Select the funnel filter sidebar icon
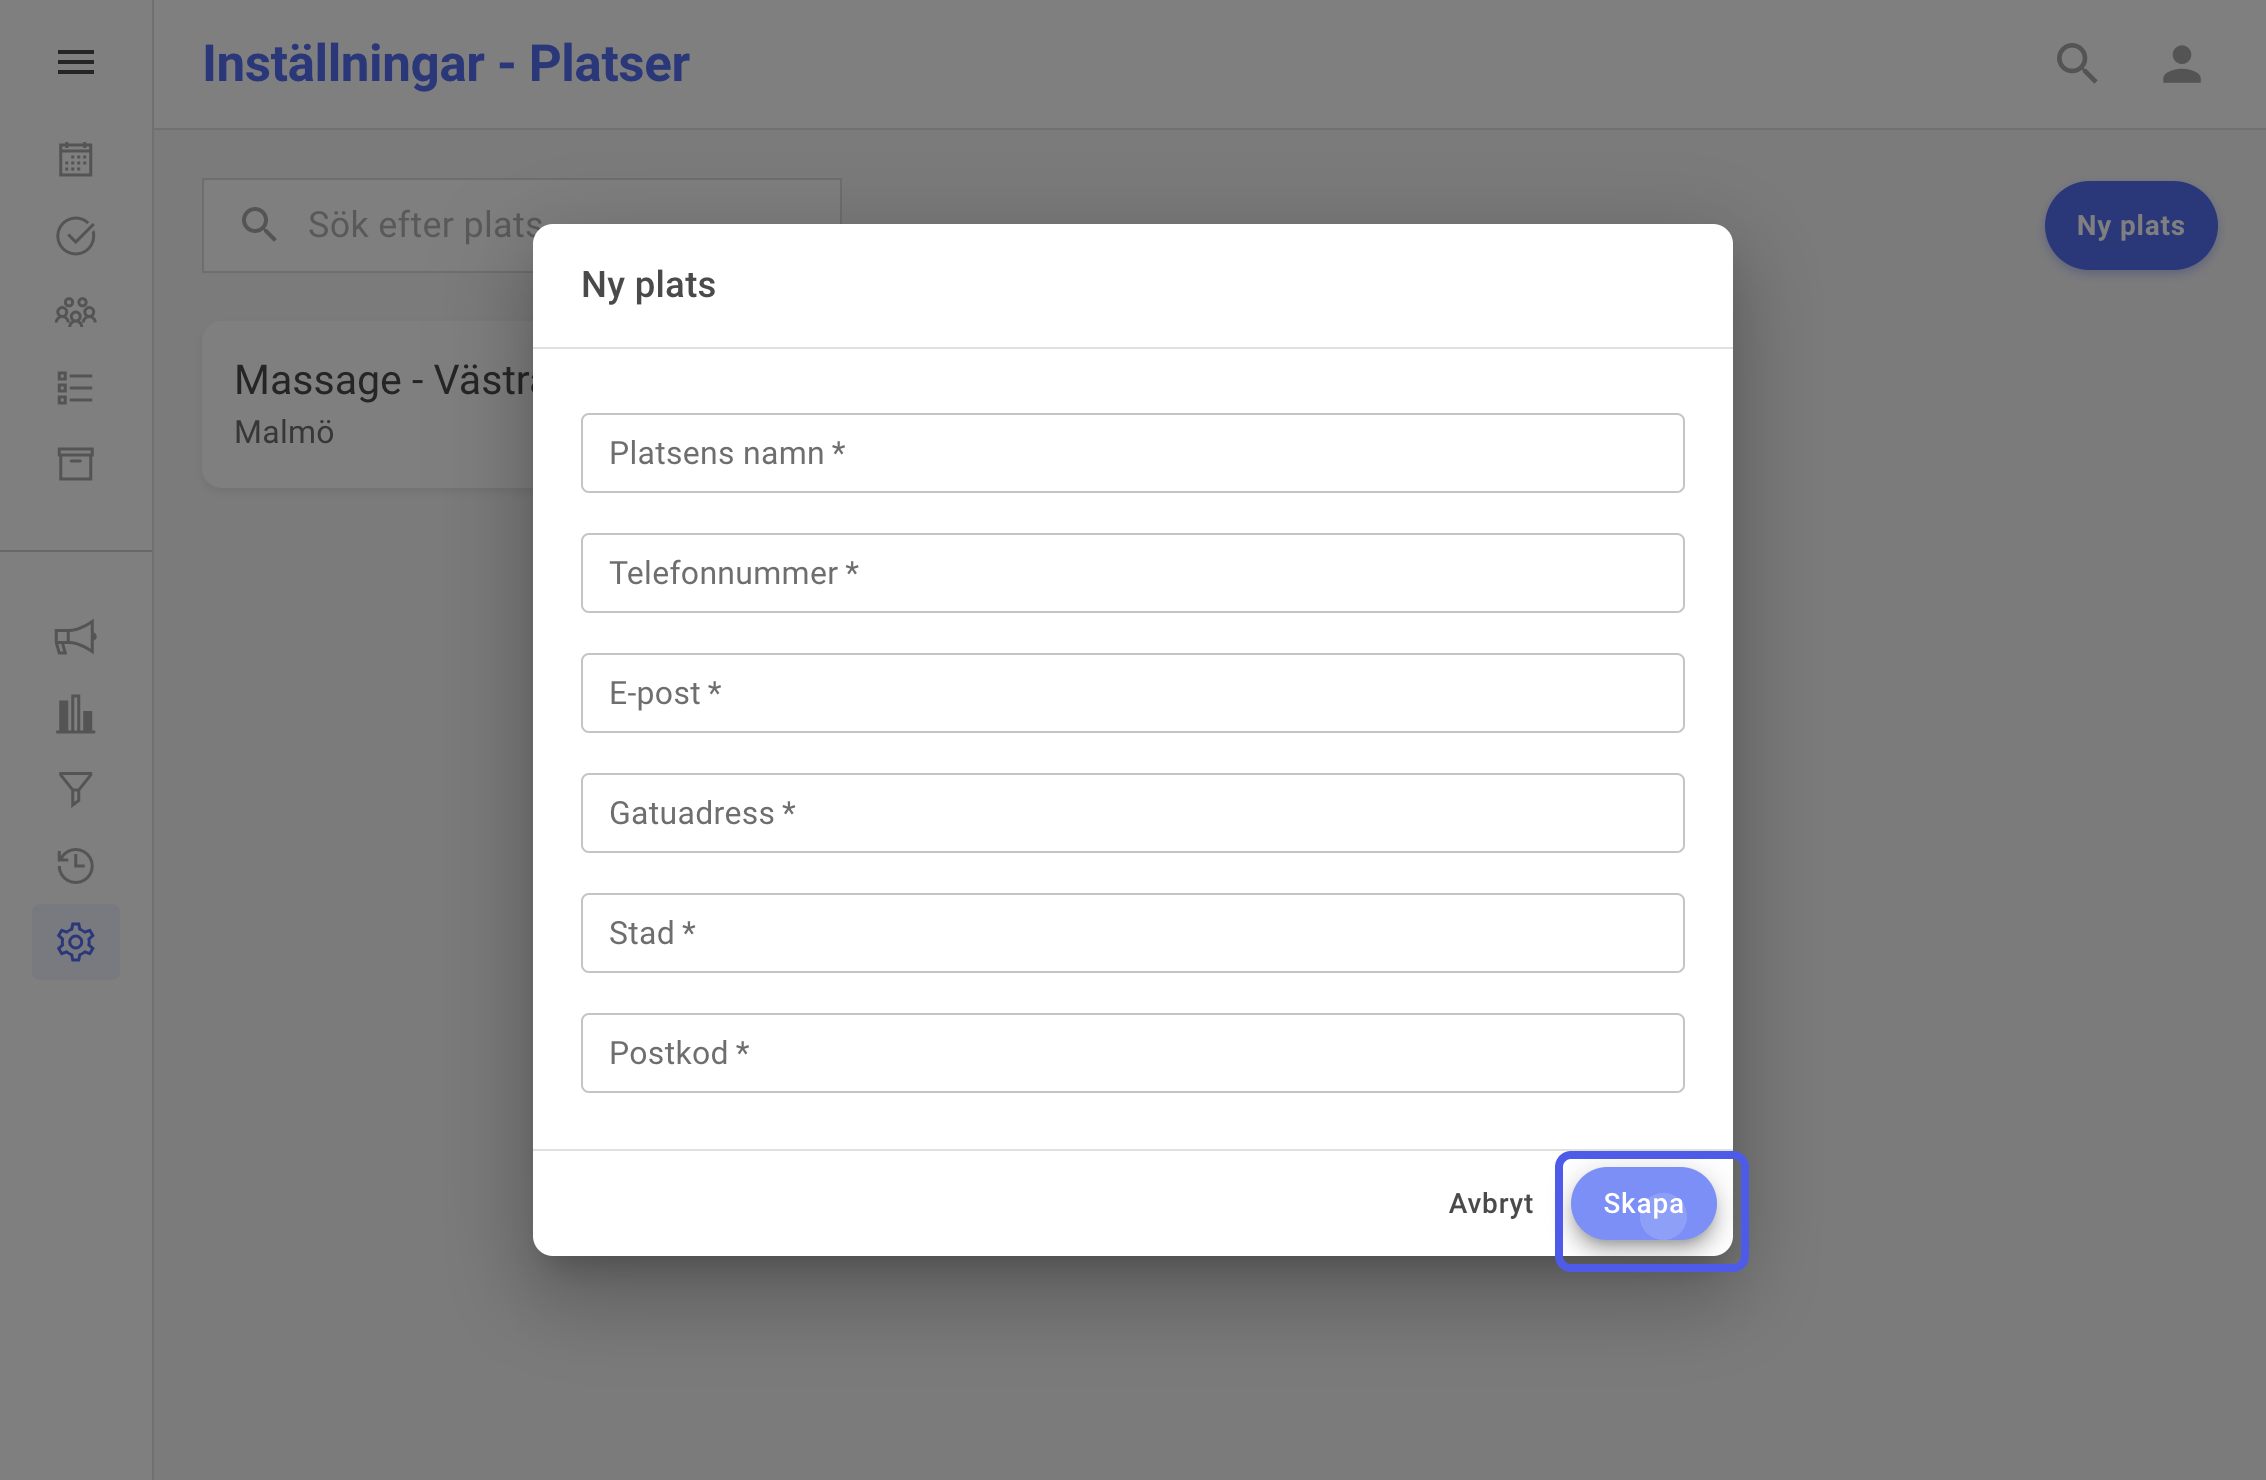This screenshot has height=1480, width=2266. pyautogui.click(x=76, y=790)
